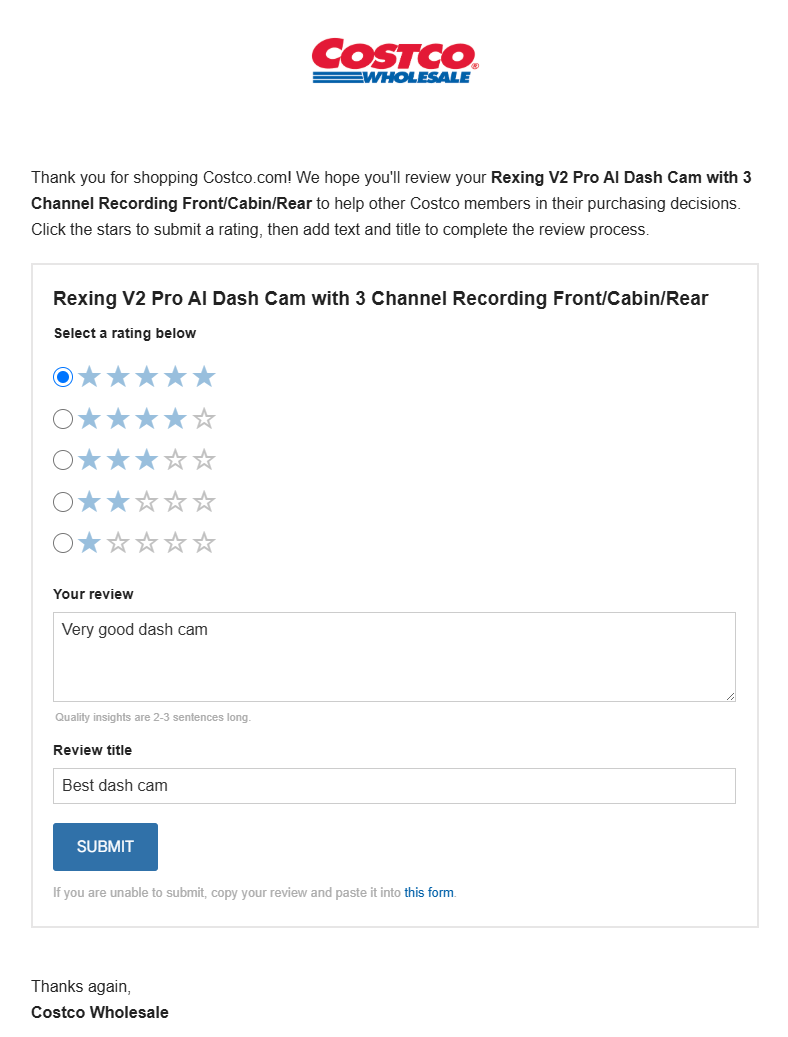Select the three-star rating radio button
This screenshot has width=788, height=1037.
(x=63, y=460)
